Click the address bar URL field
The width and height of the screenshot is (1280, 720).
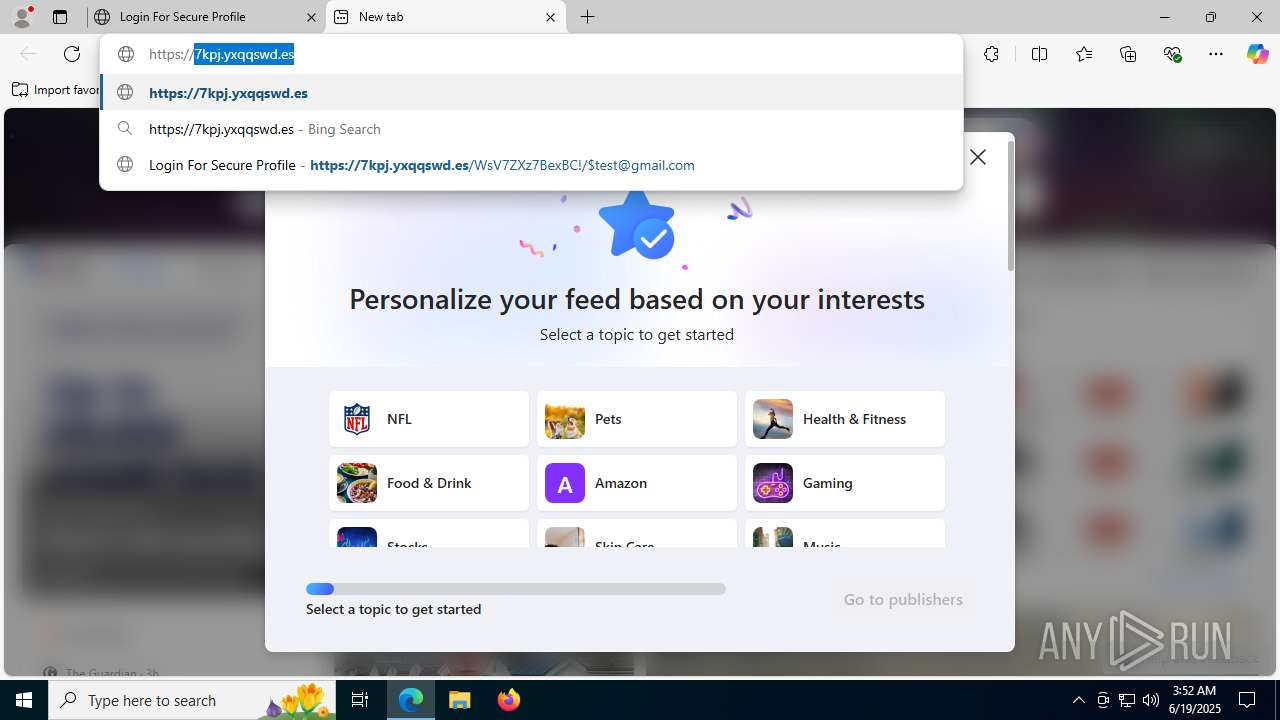coord(531,54)
